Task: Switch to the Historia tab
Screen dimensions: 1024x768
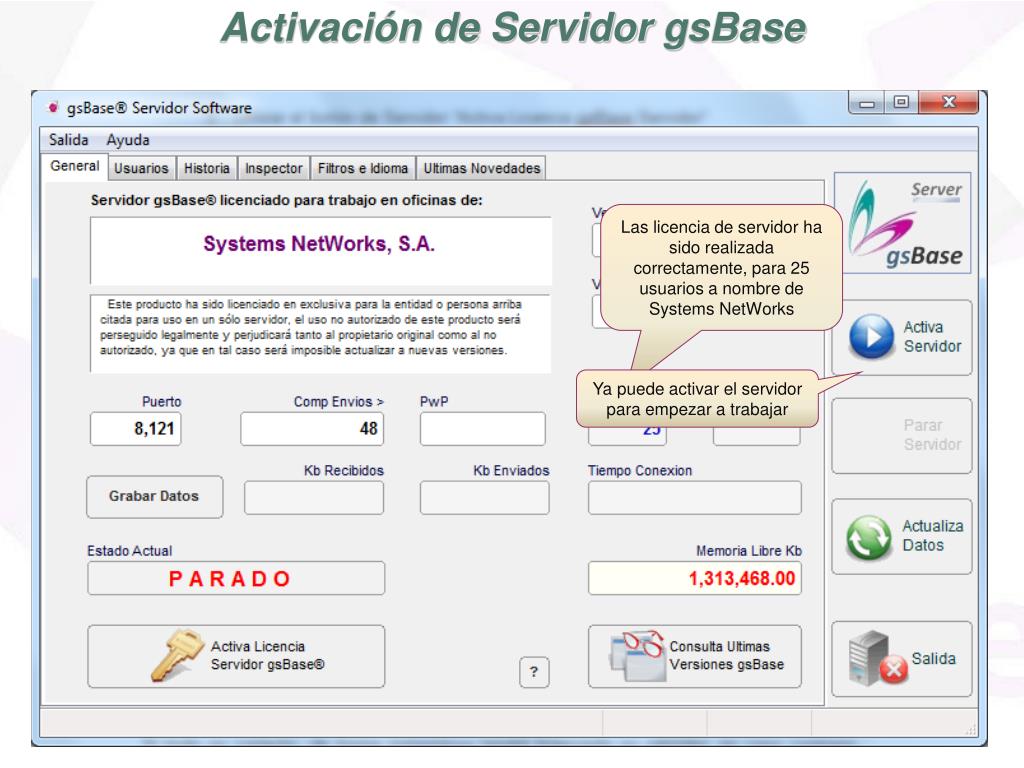Action: coord(206,168)
